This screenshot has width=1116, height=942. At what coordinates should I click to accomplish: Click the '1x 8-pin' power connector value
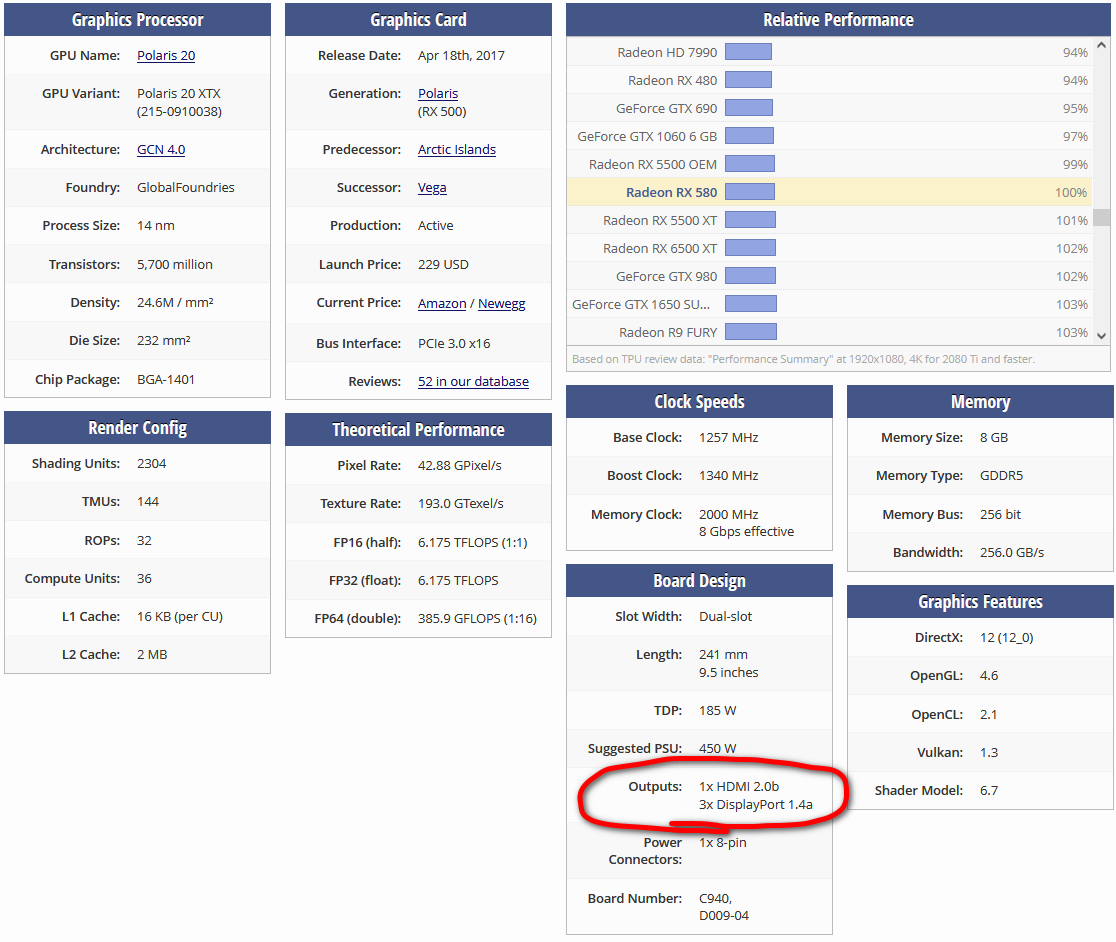click(722, 842)
